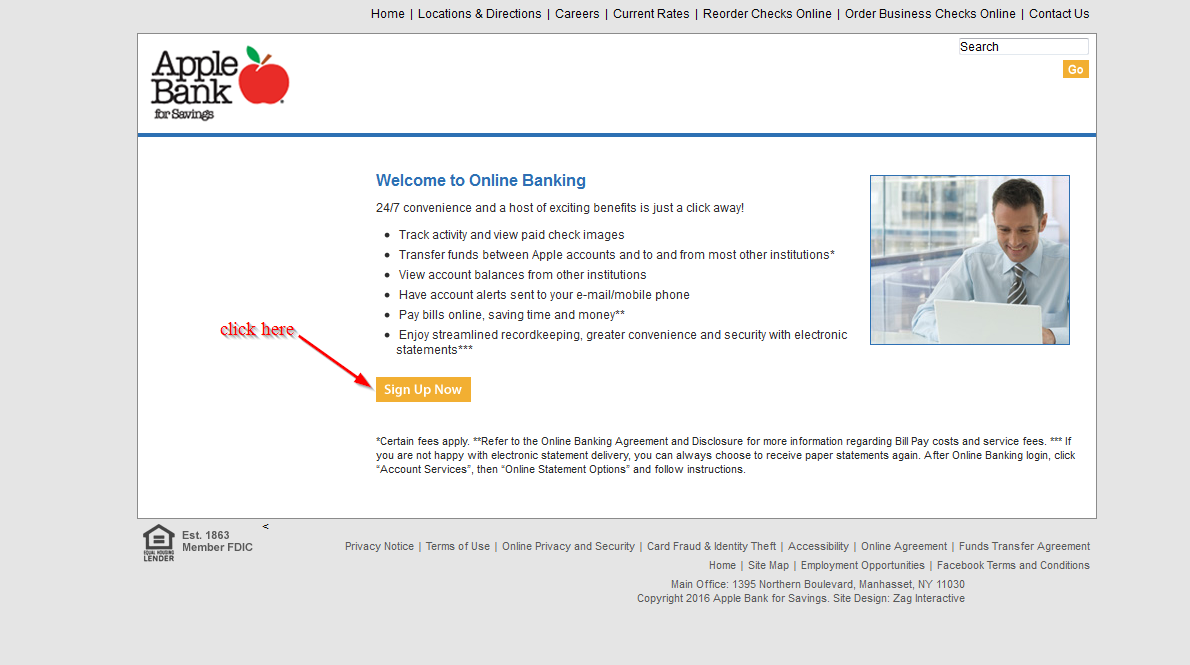This screenshot has height=665, width=1190.
Task: Go to Careers in the top menu
Action: click(577, 14)
